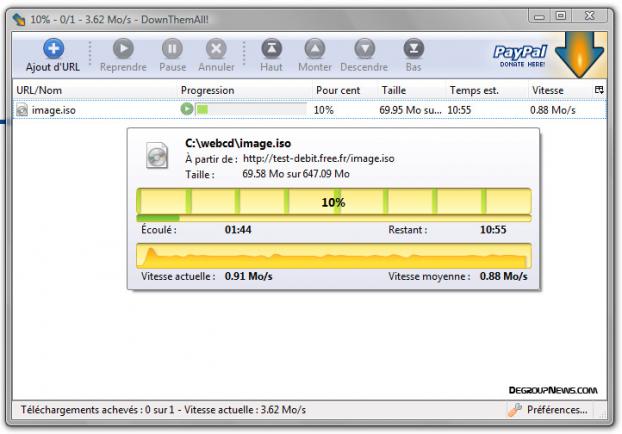This screenshot has height=434, width=622.
Task: Click the green status icon for image.iso
Action: pos(186,110)
